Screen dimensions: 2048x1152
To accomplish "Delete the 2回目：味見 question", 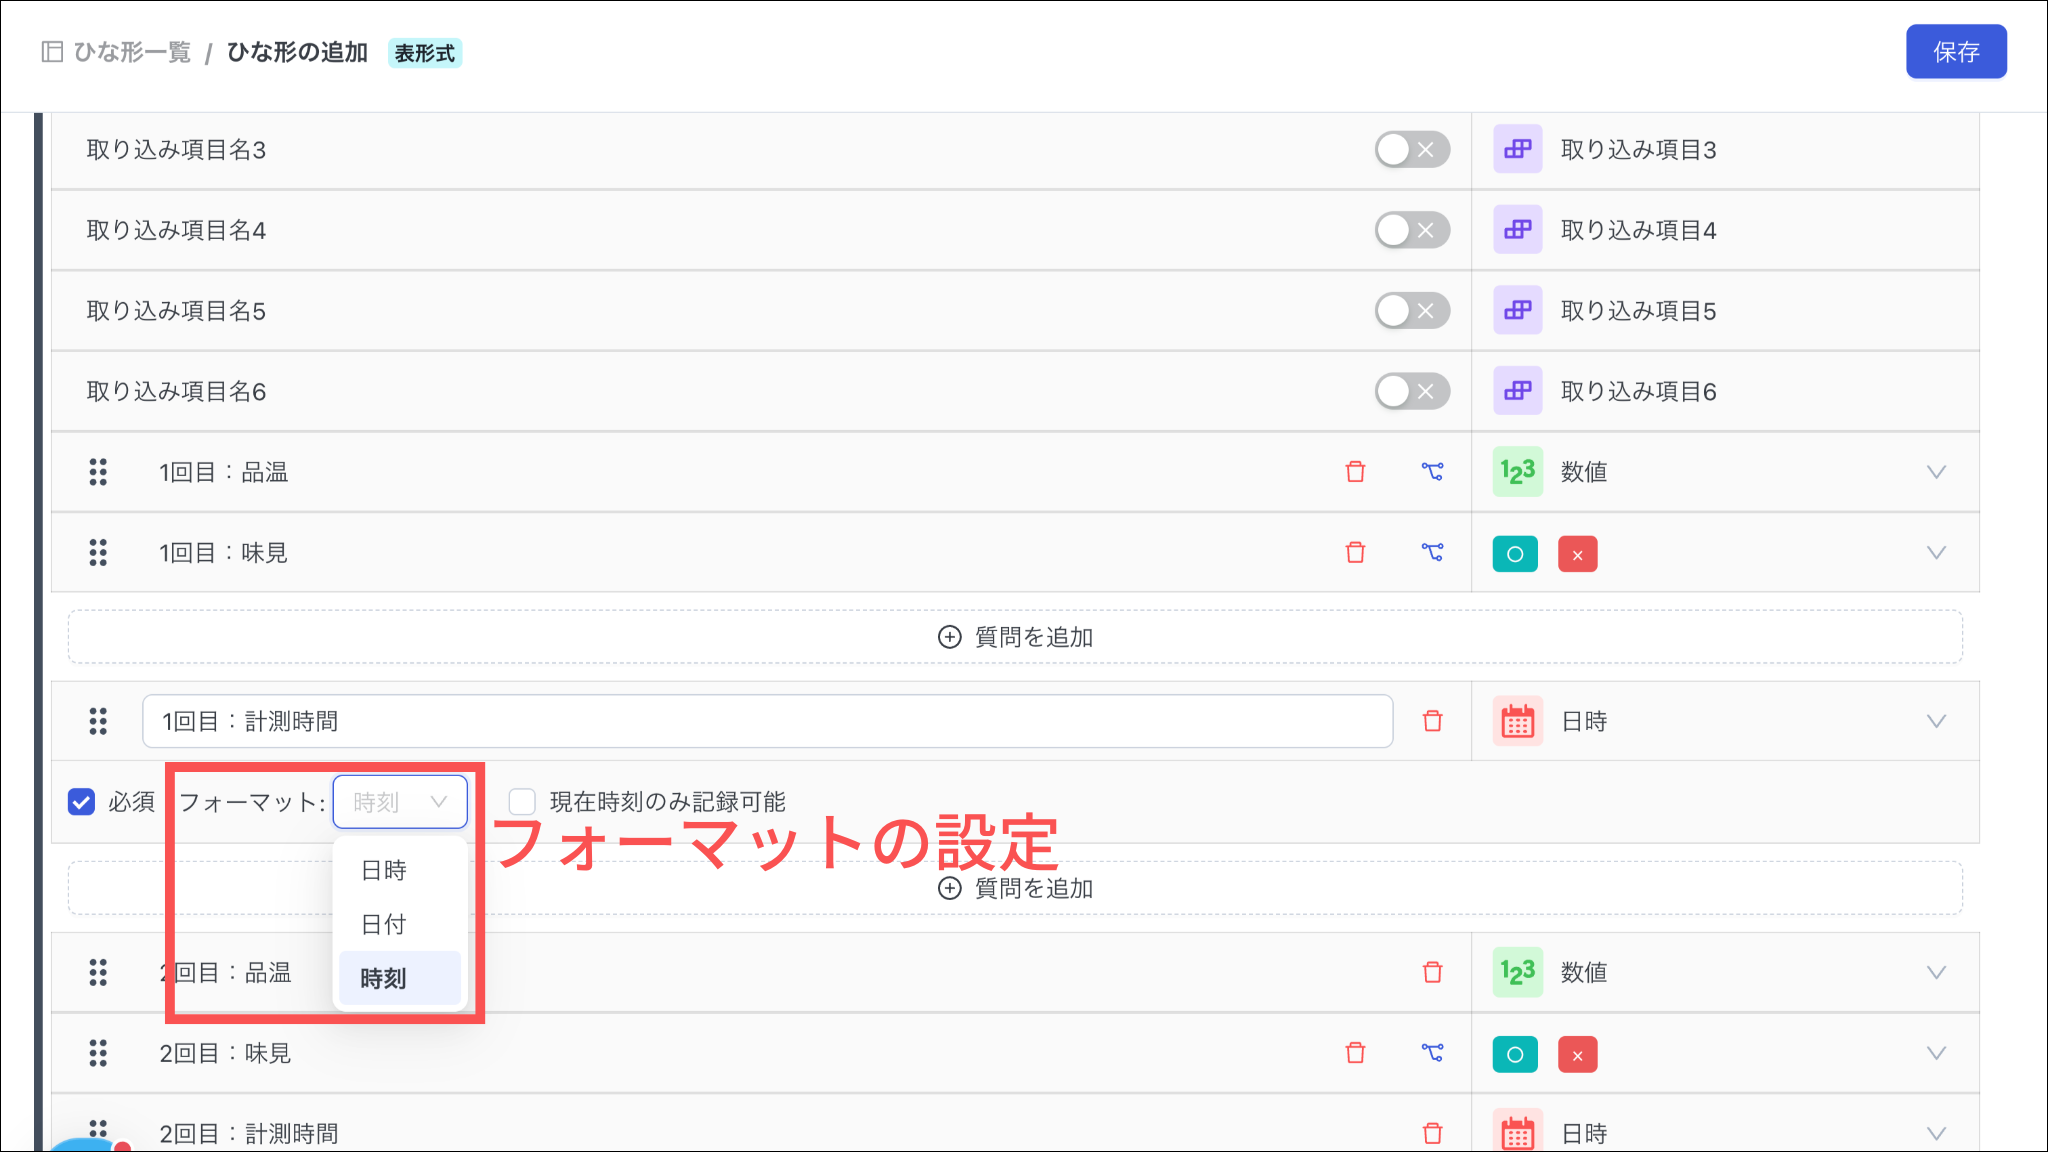I will coord(1355,1053).
